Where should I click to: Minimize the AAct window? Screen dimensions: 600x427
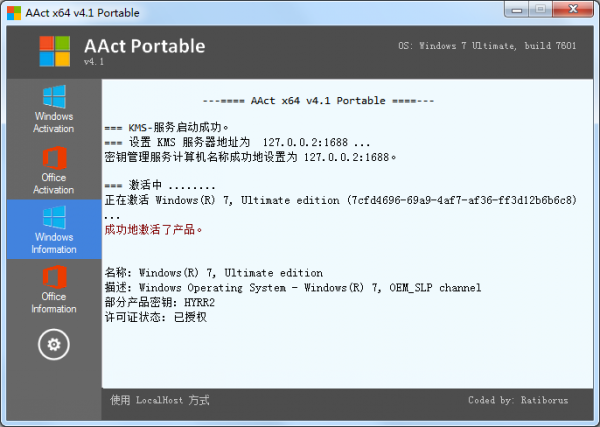517,10
